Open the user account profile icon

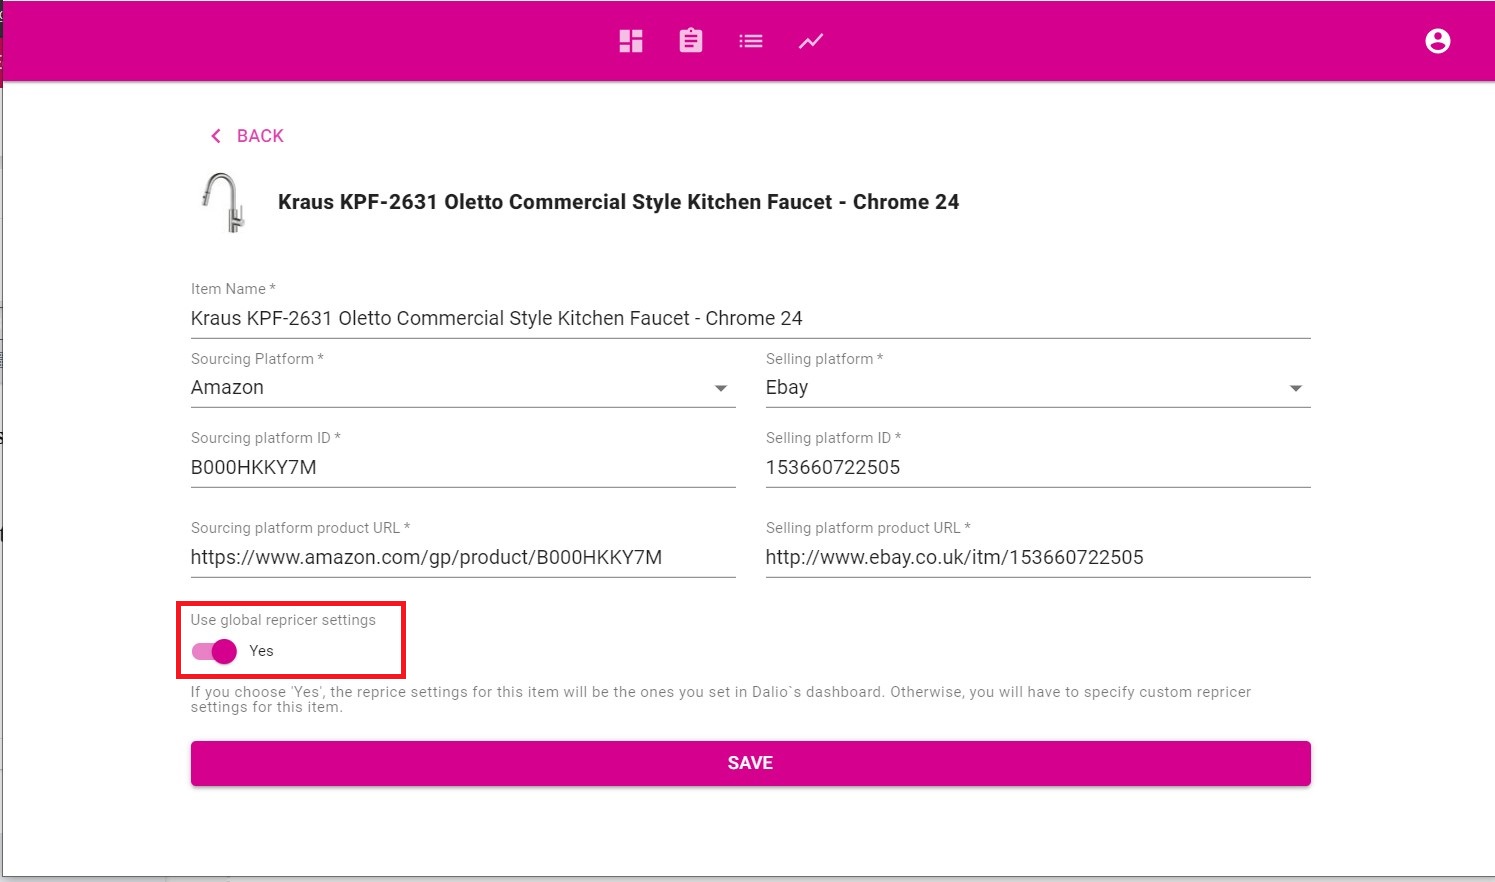[1438, 41]
